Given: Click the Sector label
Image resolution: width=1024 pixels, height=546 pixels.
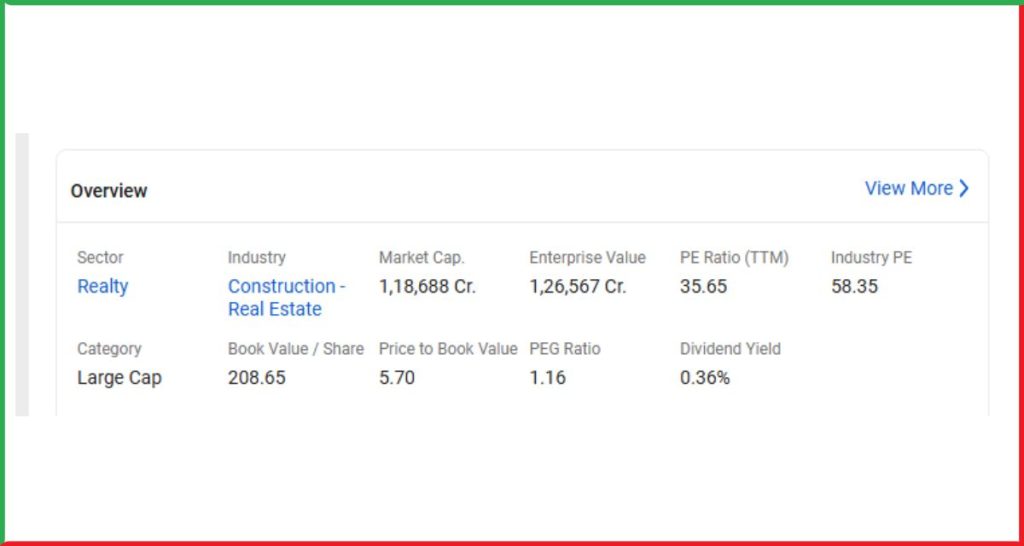Looking at the screenshot, I should pyautogui.click(x=100, y=258).
